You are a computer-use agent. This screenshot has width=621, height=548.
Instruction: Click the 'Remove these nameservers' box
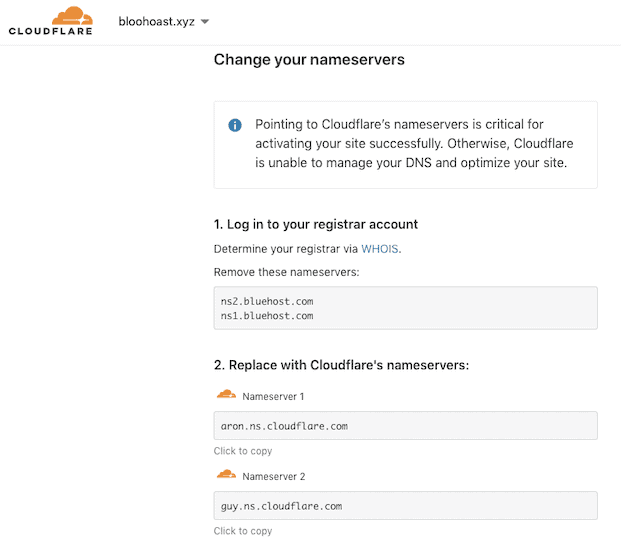pos(406,308)
